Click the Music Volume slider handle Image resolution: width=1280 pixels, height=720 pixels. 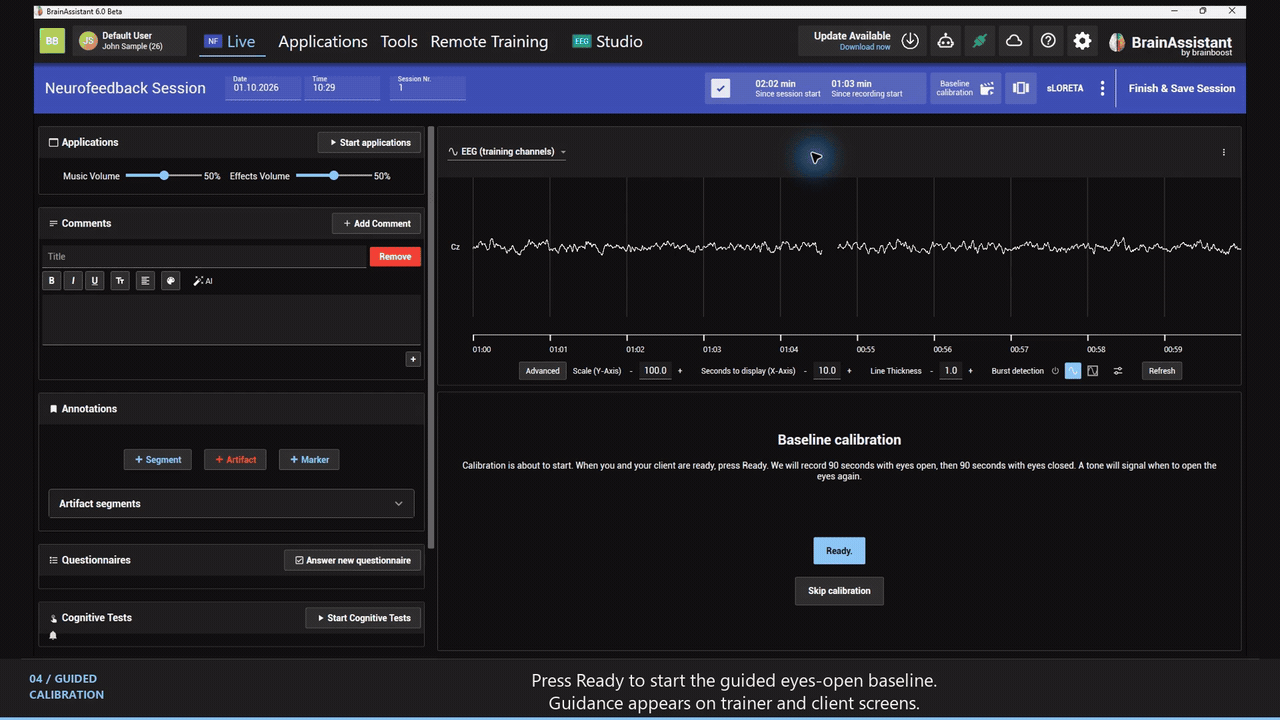tap(164, 176)
